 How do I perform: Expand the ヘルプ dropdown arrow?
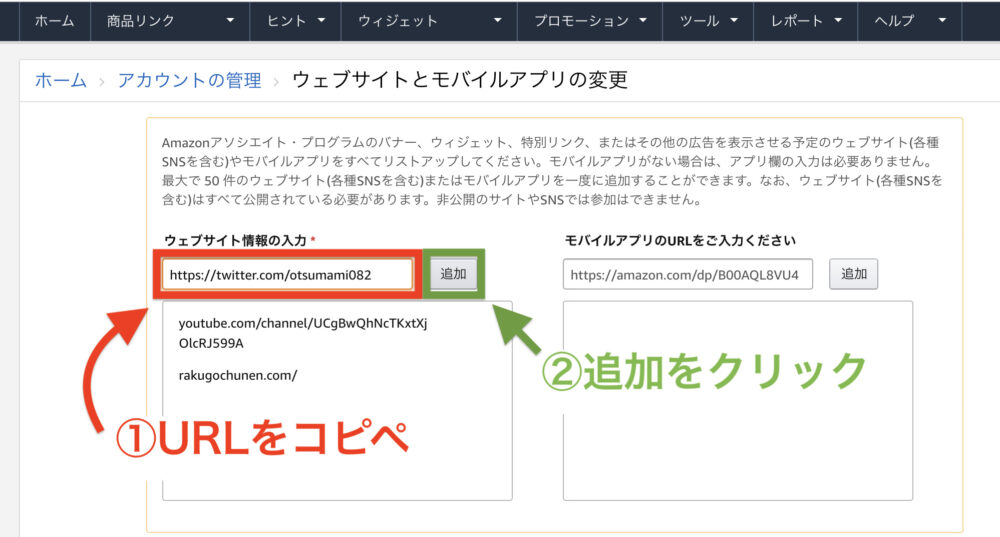tap(943, 20)
